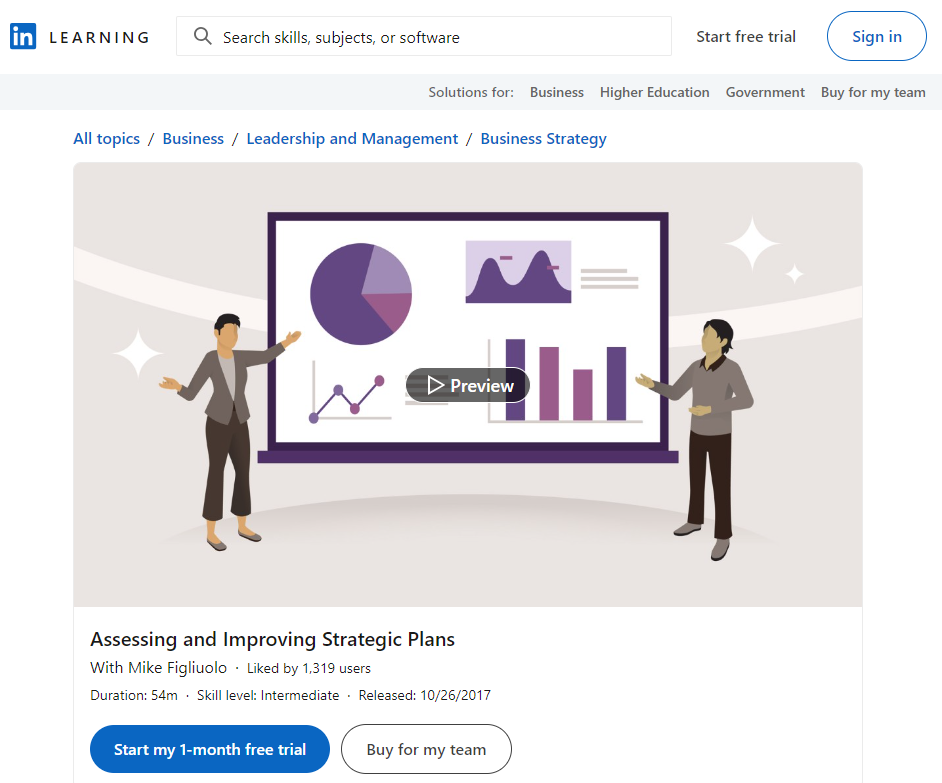942x783 pixels.
Task: Click the Duration: 54m text
Action: tap(134, 695)
